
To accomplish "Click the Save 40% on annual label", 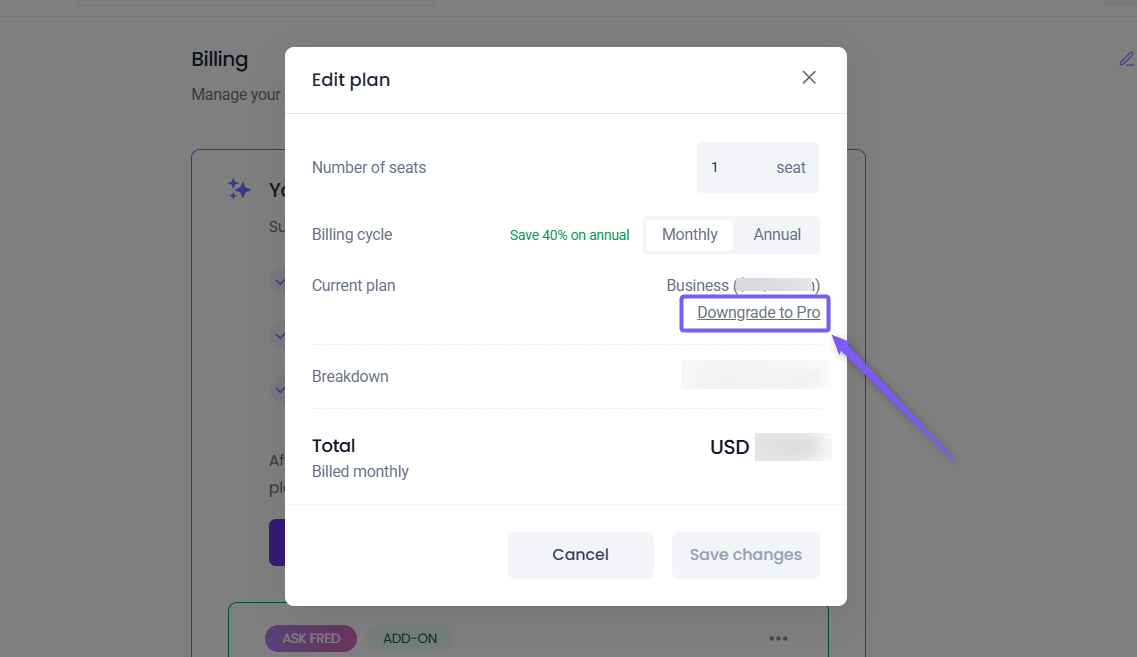I will tap(569, 236).
